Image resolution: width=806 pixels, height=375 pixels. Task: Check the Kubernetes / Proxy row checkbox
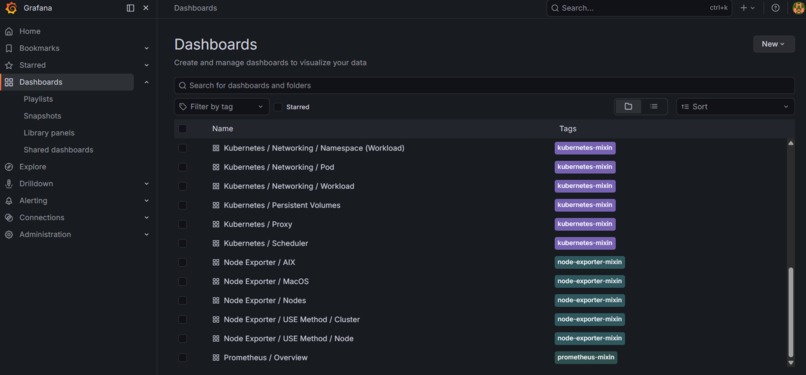[182, 224]
